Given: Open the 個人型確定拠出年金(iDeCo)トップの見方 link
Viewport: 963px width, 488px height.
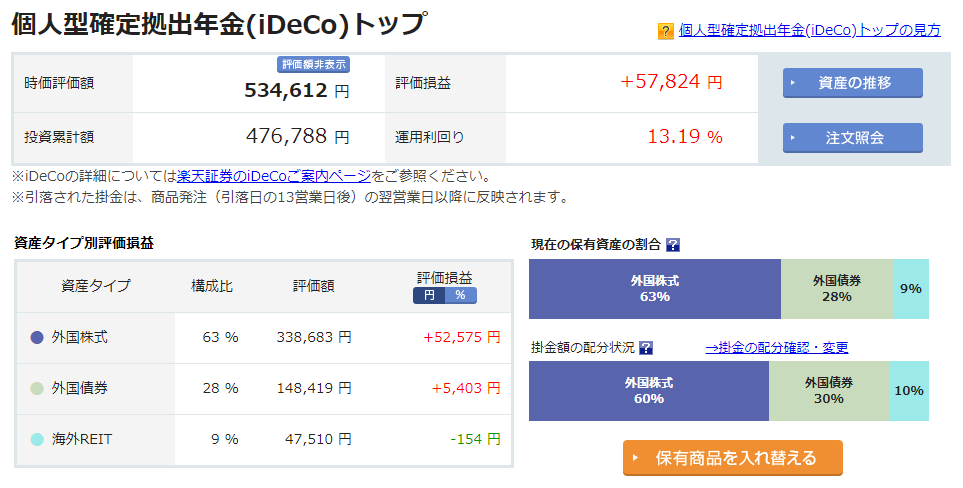Looking at the screenshot, I should 809,30.
